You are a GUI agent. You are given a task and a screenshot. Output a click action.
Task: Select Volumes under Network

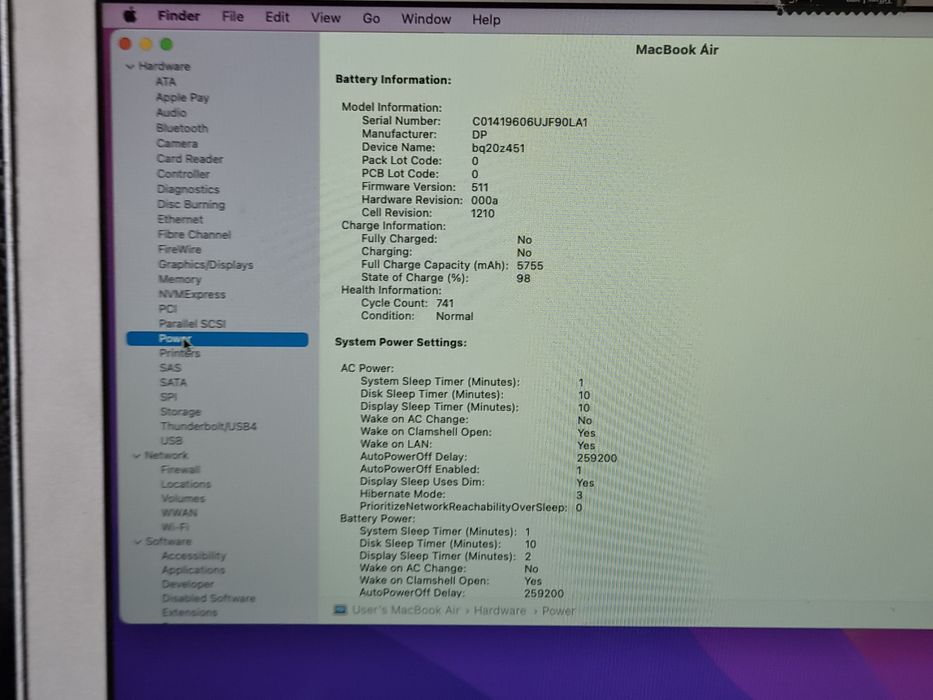183,498
